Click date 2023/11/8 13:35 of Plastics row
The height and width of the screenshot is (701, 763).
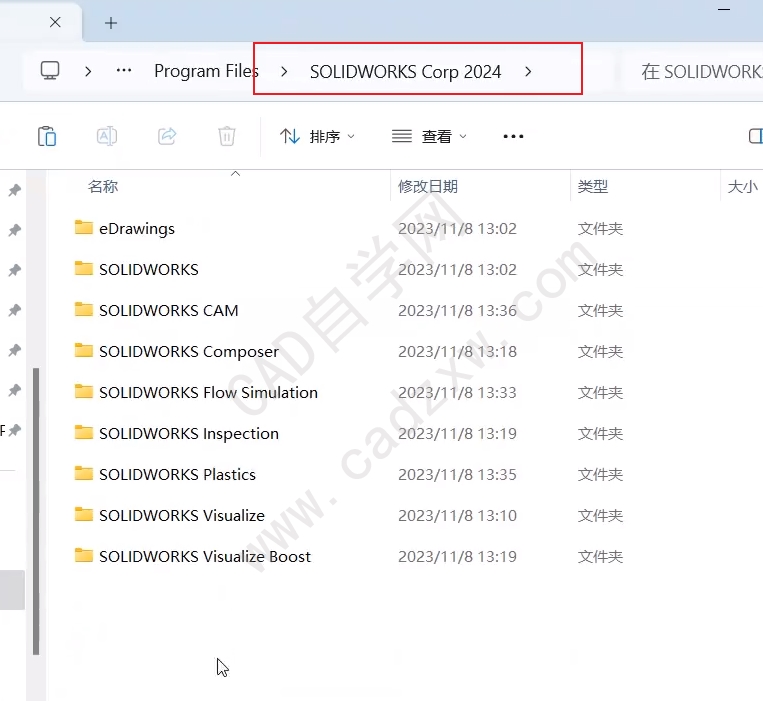pos(457,474)
